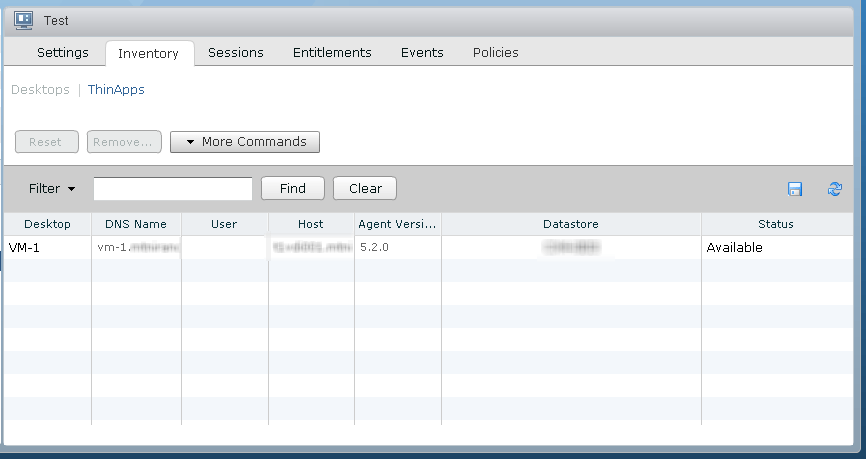Sort by the Status column header
This screenshot has width=866, height=459.
pyautogui.click(x=775, y=224)
